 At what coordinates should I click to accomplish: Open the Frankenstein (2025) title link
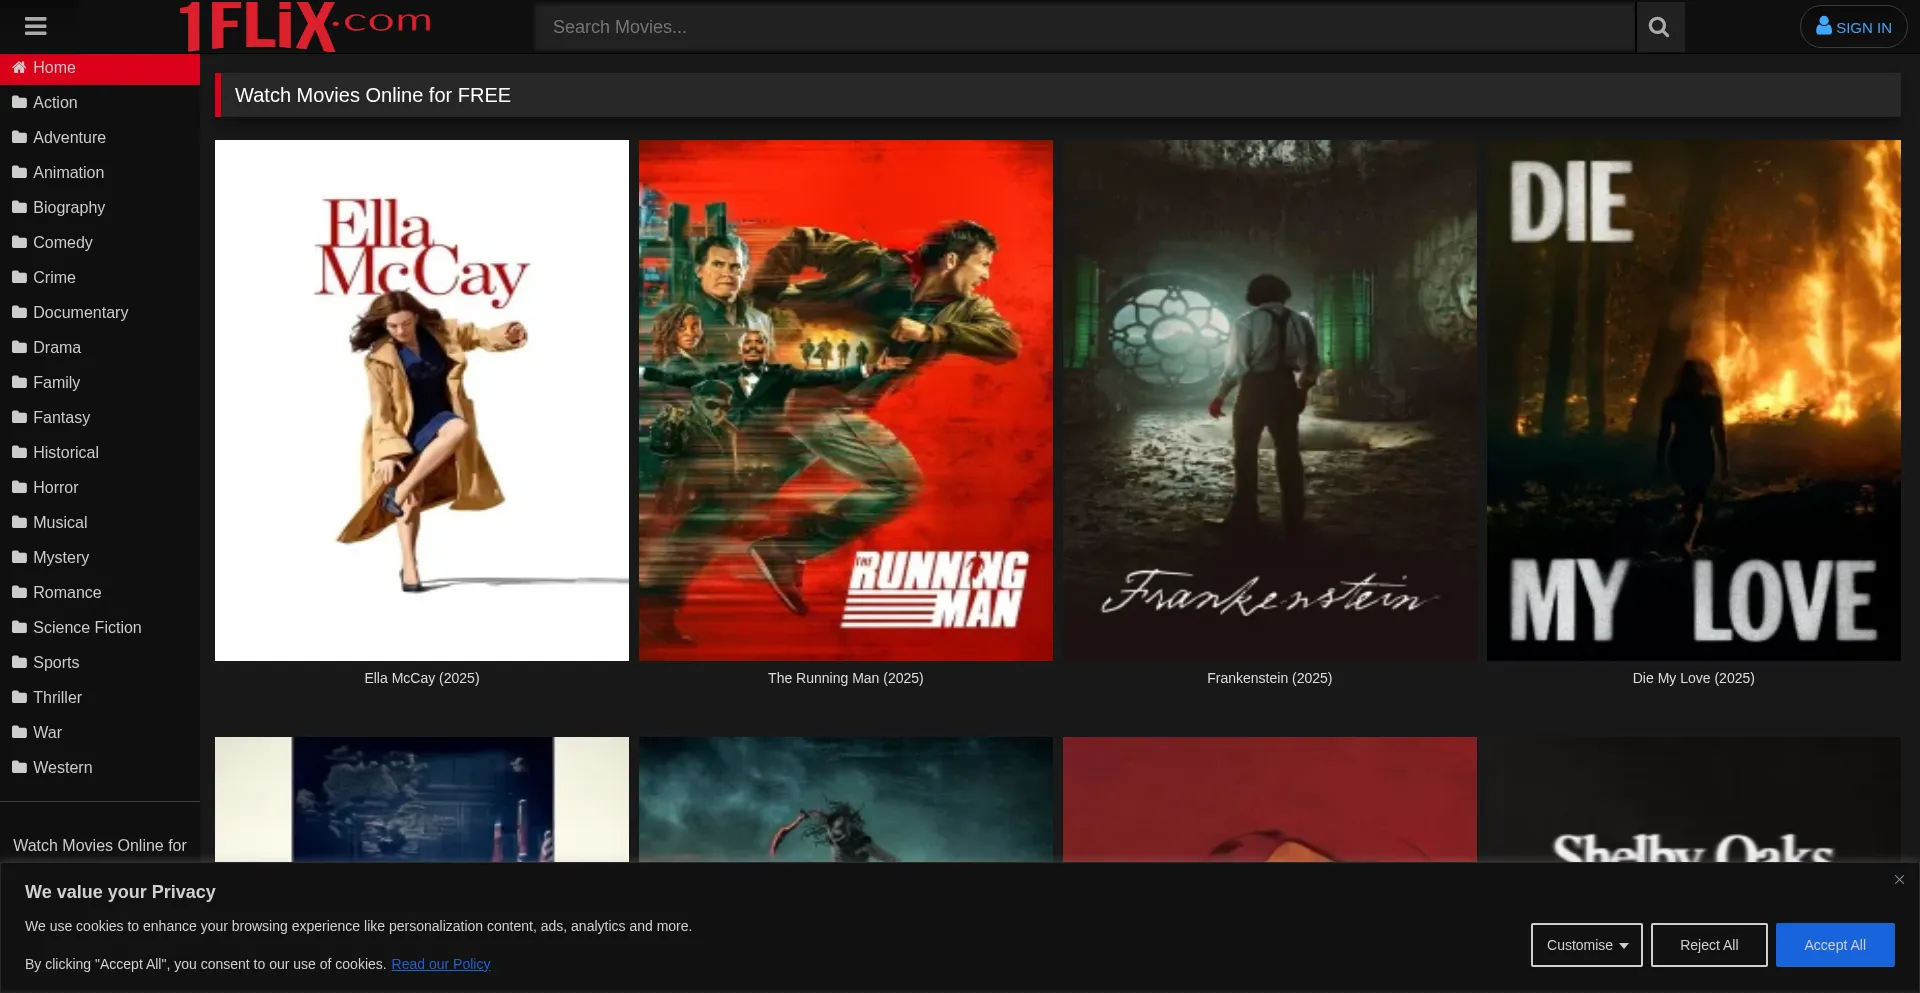(x=1269, y=678)
